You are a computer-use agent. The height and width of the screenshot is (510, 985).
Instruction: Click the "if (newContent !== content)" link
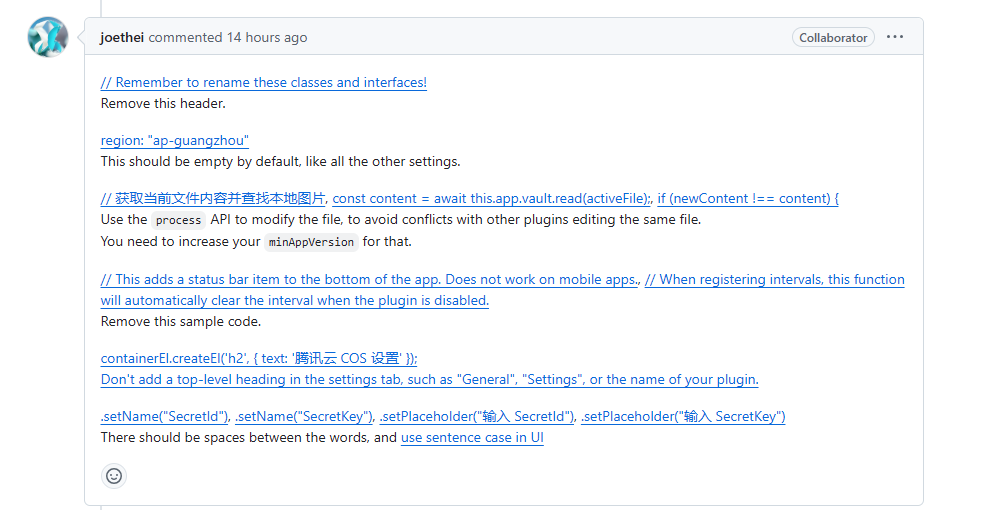747,198
